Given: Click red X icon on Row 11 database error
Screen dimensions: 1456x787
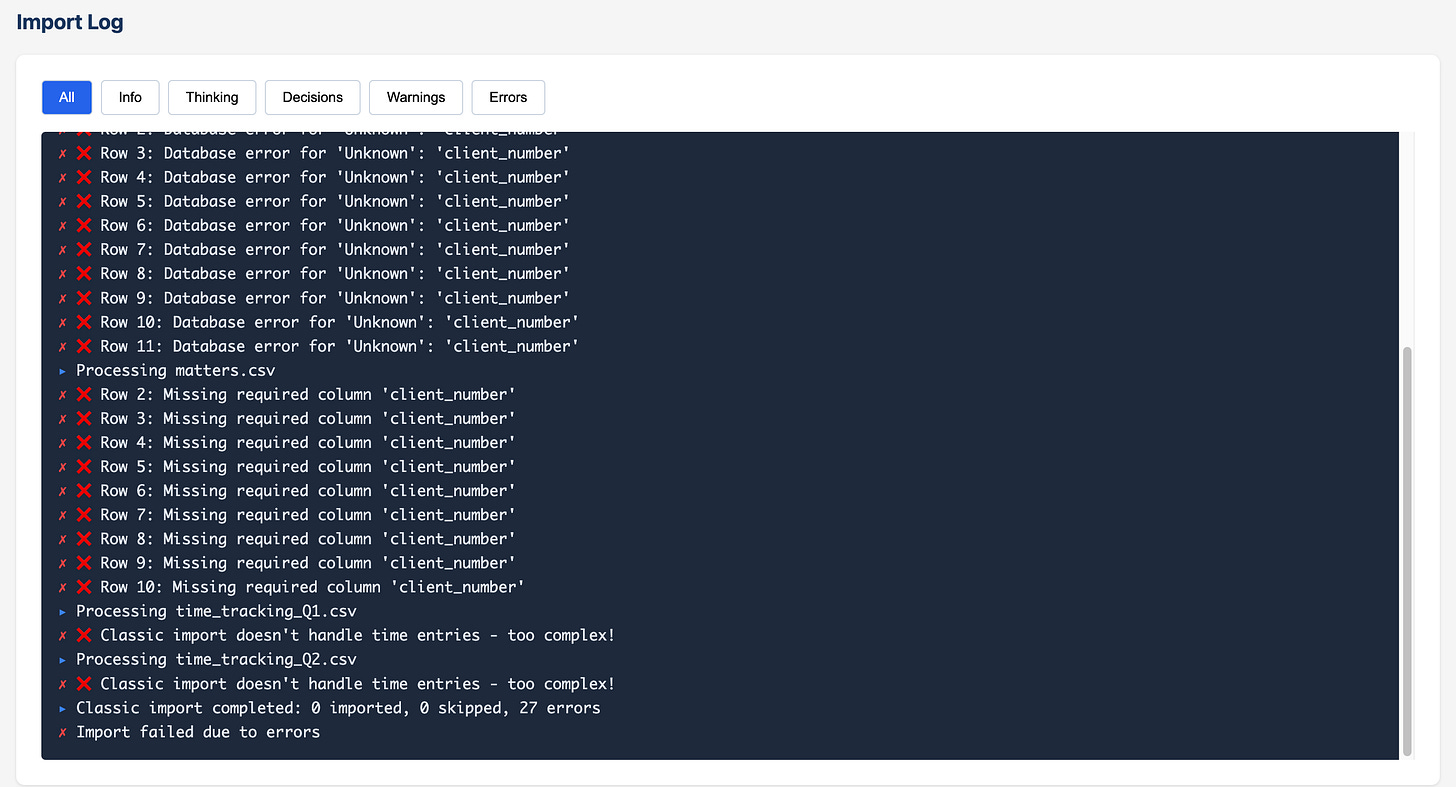Looking at the screenshot, I should click(x=84, y=346).
